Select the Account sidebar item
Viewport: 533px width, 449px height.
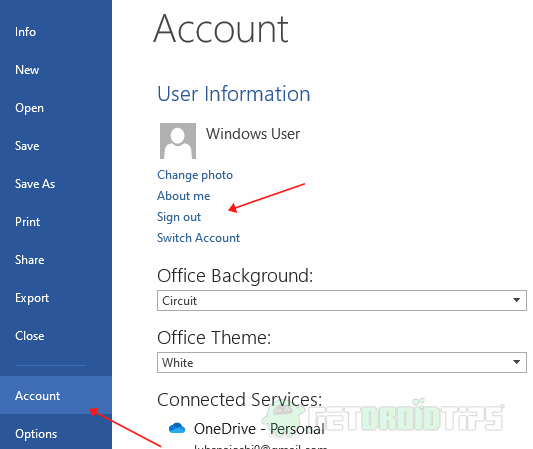56,395
